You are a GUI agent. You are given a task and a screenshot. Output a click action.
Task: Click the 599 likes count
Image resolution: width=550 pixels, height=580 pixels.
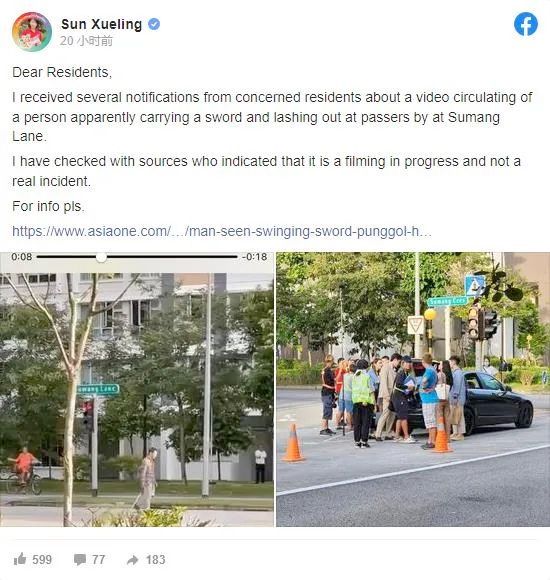coord(42,560)
